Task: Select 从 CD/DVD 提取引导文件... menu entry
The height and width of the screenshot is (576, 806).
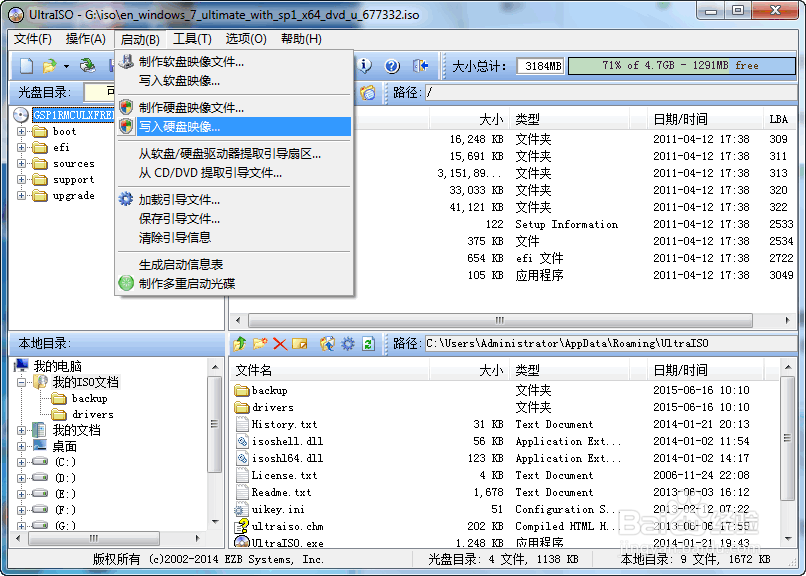Action: pos(234,173)
